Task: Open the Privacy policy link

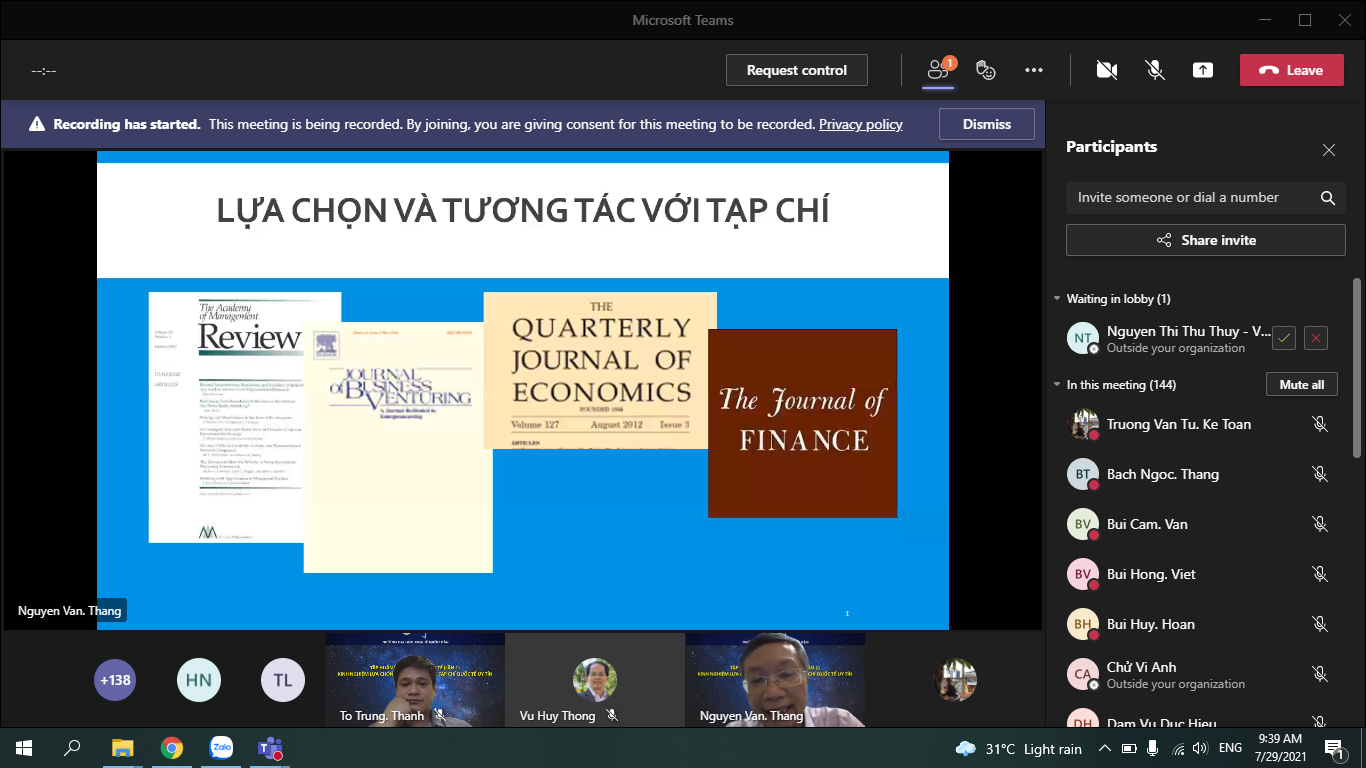Action: pos(861,124)
